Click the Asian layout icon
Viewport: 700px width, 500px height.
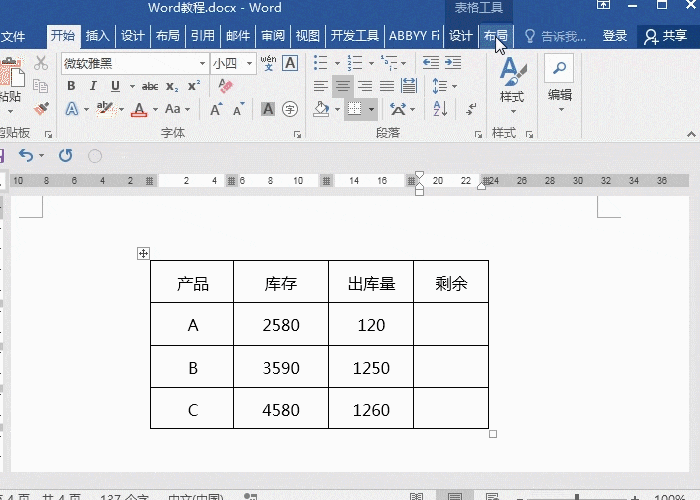(x=398, y=109)
